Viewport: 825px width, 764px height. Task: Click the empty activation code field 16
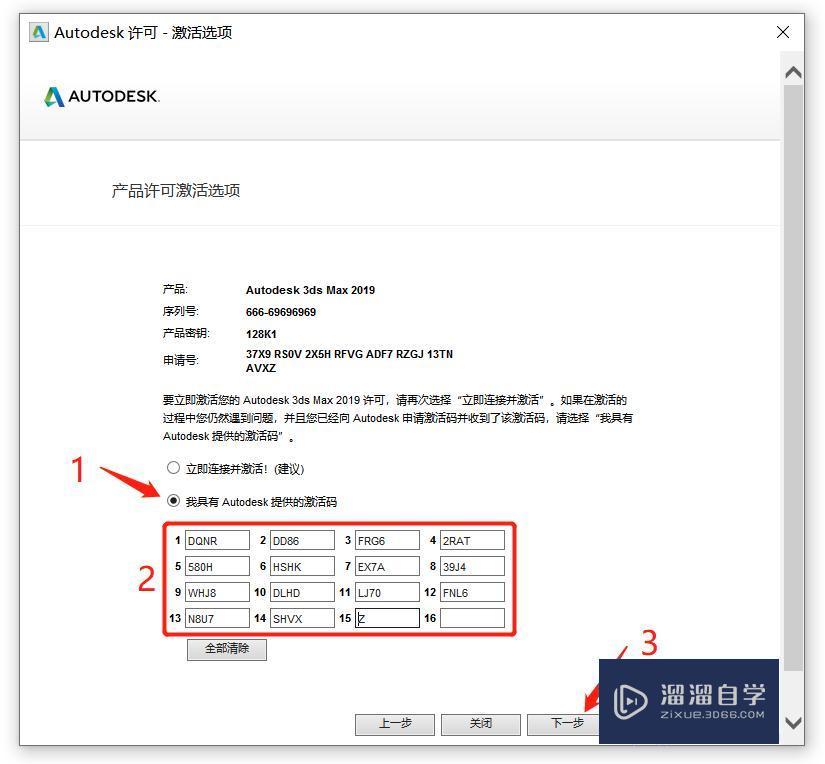472,618
